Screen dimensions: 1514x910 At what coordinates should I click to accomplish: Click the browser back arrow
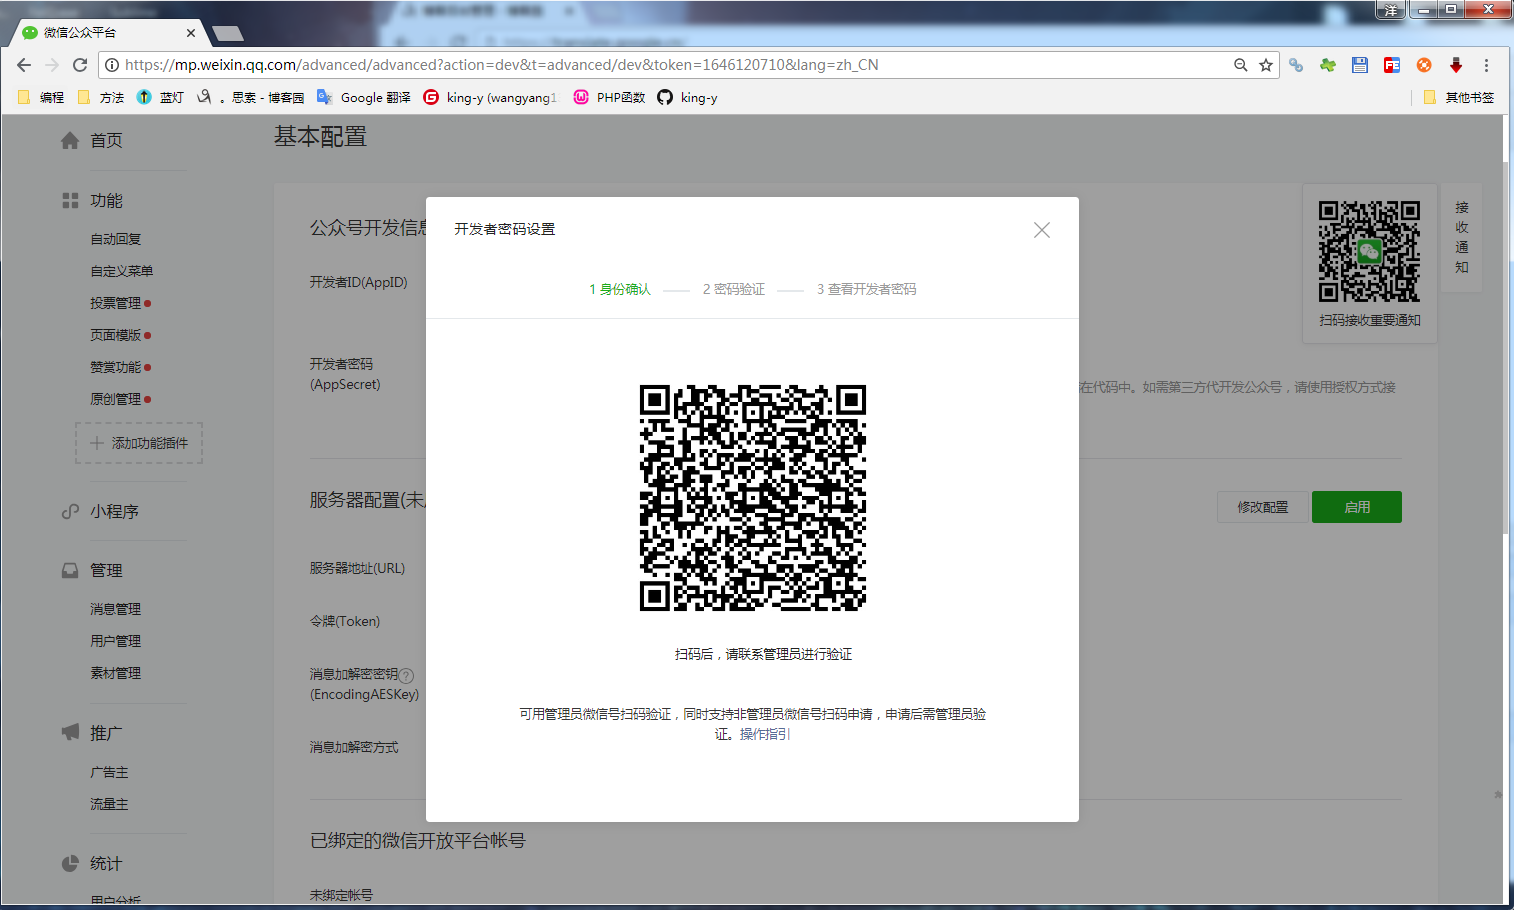click(24, 65)
